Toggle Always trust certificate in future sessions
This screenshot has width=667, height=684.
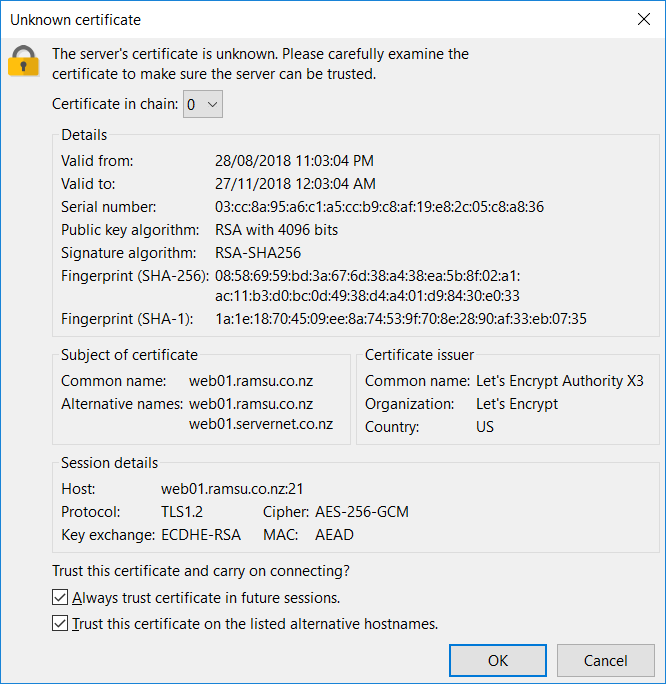coord(60,597)
